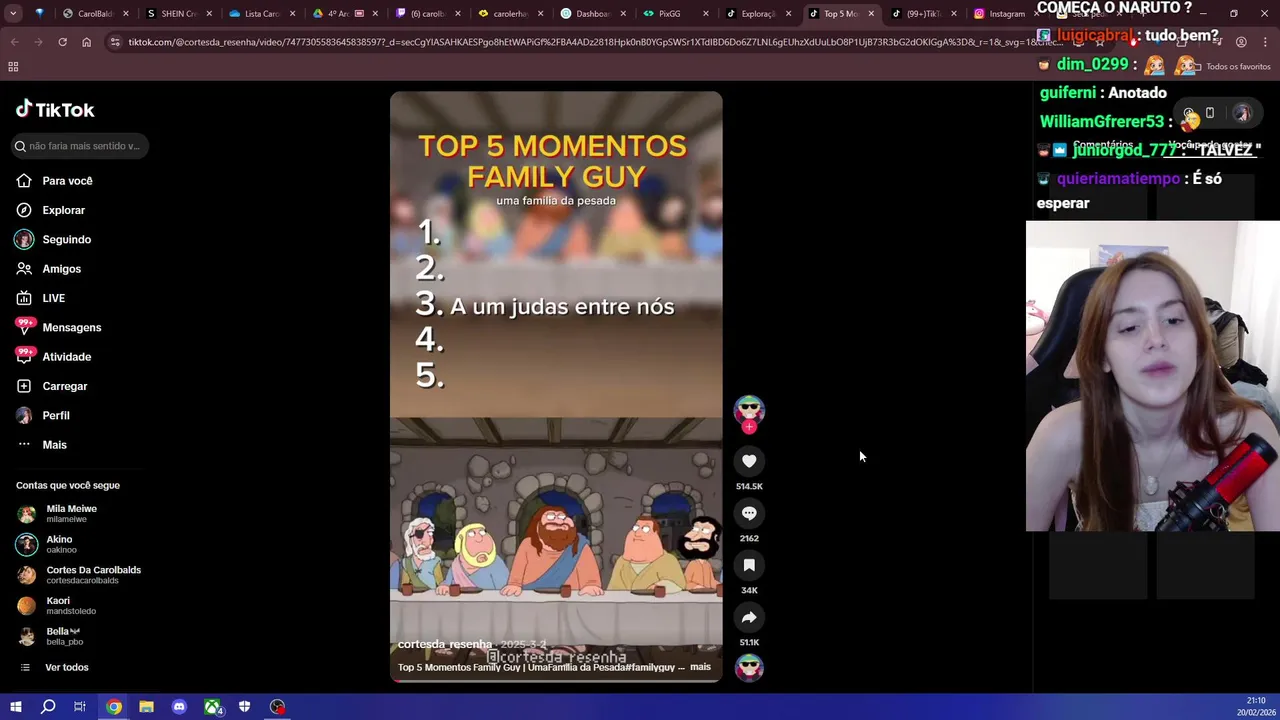Screen dimensions: 1280x720
Task: Follow creator with red plus badge
Action: [x=749, y=427]
